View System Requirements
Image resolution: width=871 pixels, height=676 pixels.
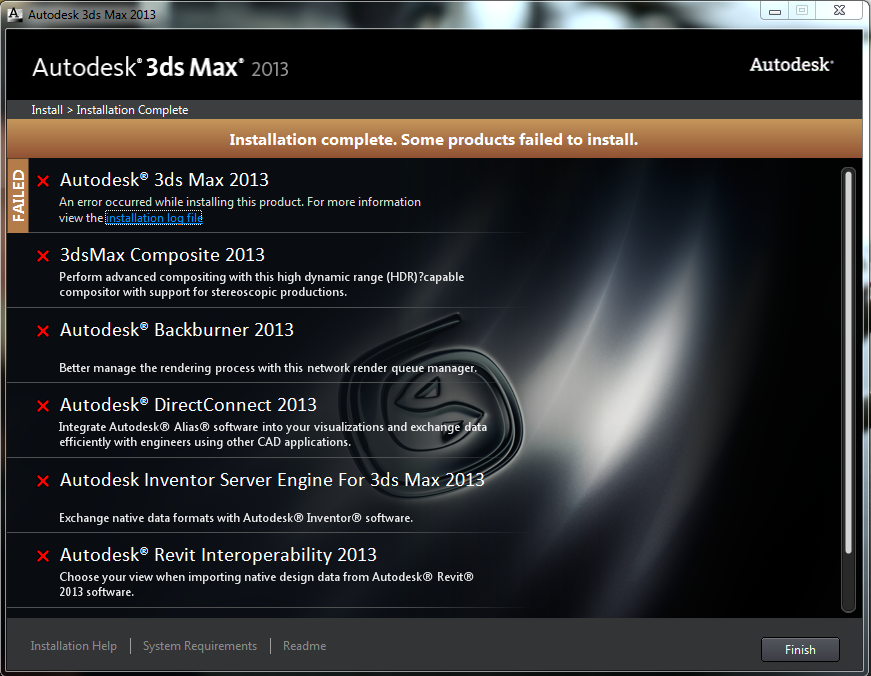[199, 645]
